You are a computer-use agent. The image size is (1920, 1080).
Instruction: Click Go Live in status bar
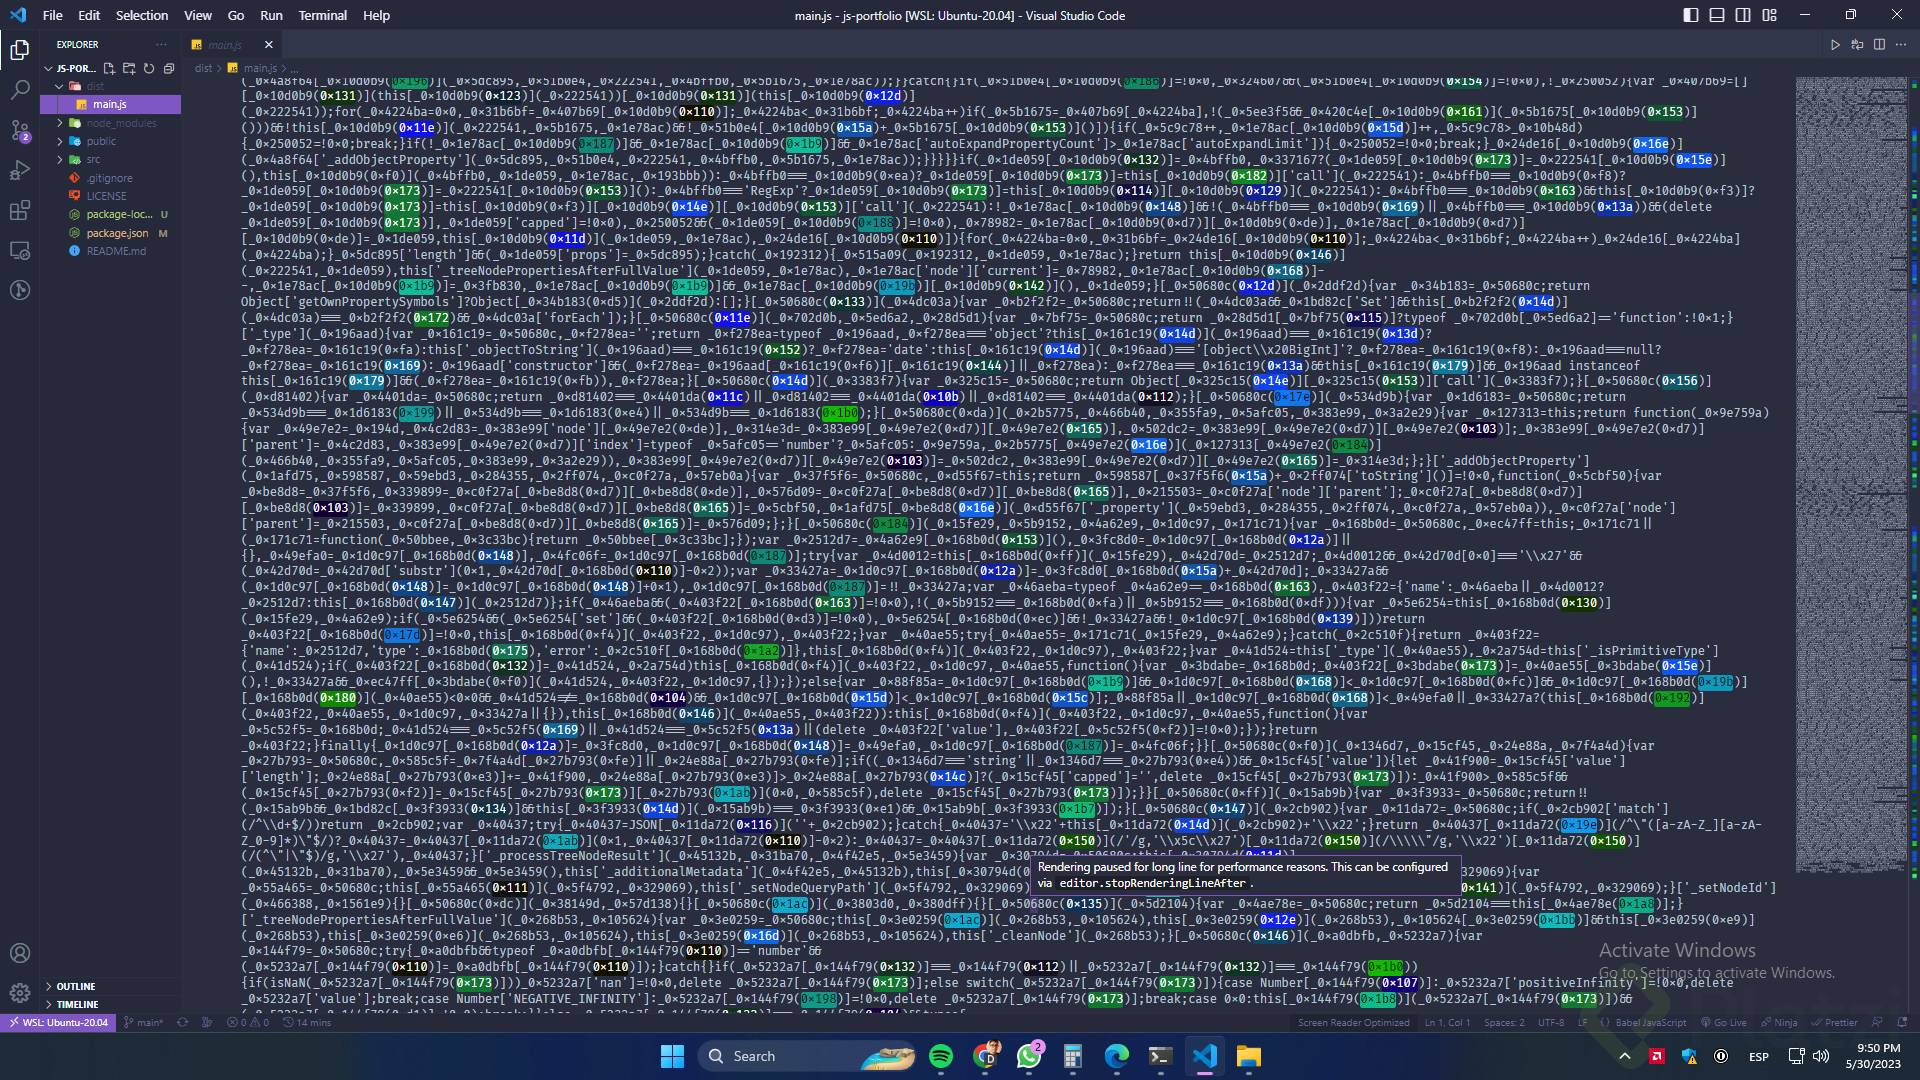1729,1023
